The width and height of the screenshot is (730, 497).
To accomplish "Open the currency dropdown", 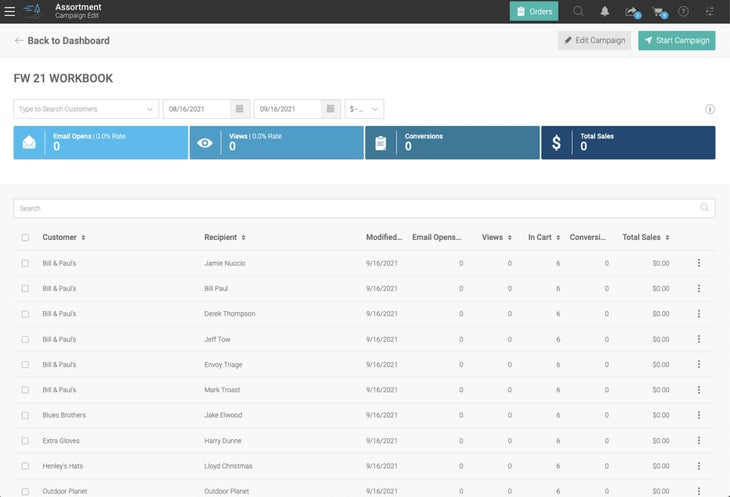I will pyautogui.click(x=364, y=109).
